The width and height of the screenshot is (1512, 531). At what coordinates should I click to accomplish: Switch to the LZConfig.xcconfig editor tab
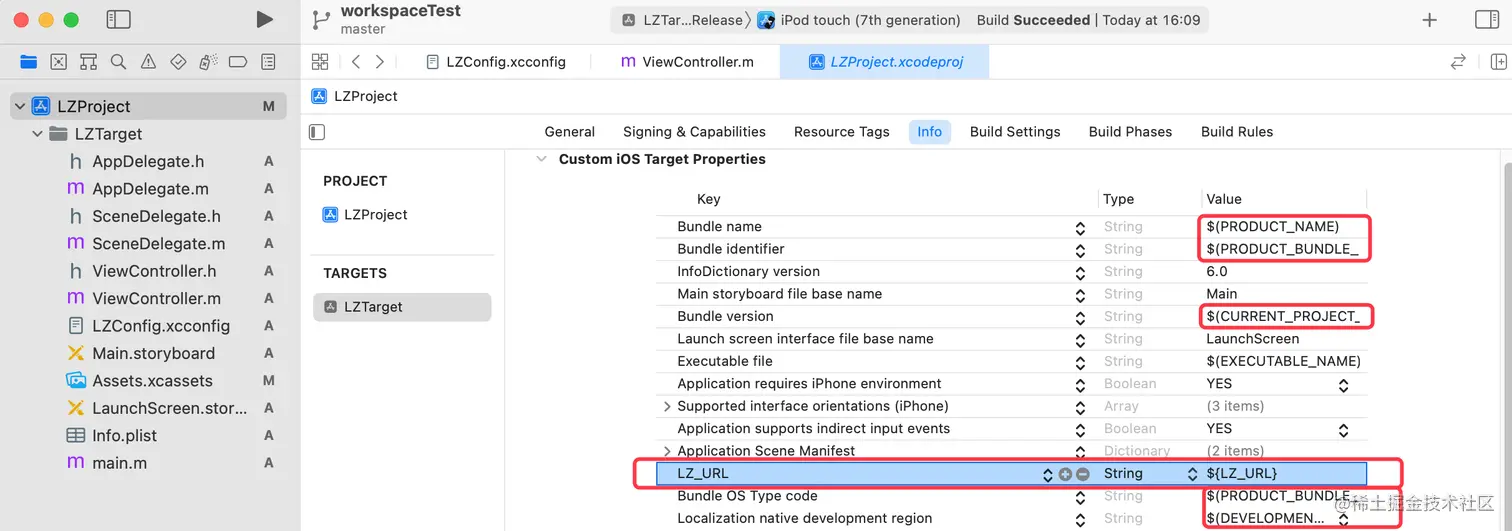(496, 62)
